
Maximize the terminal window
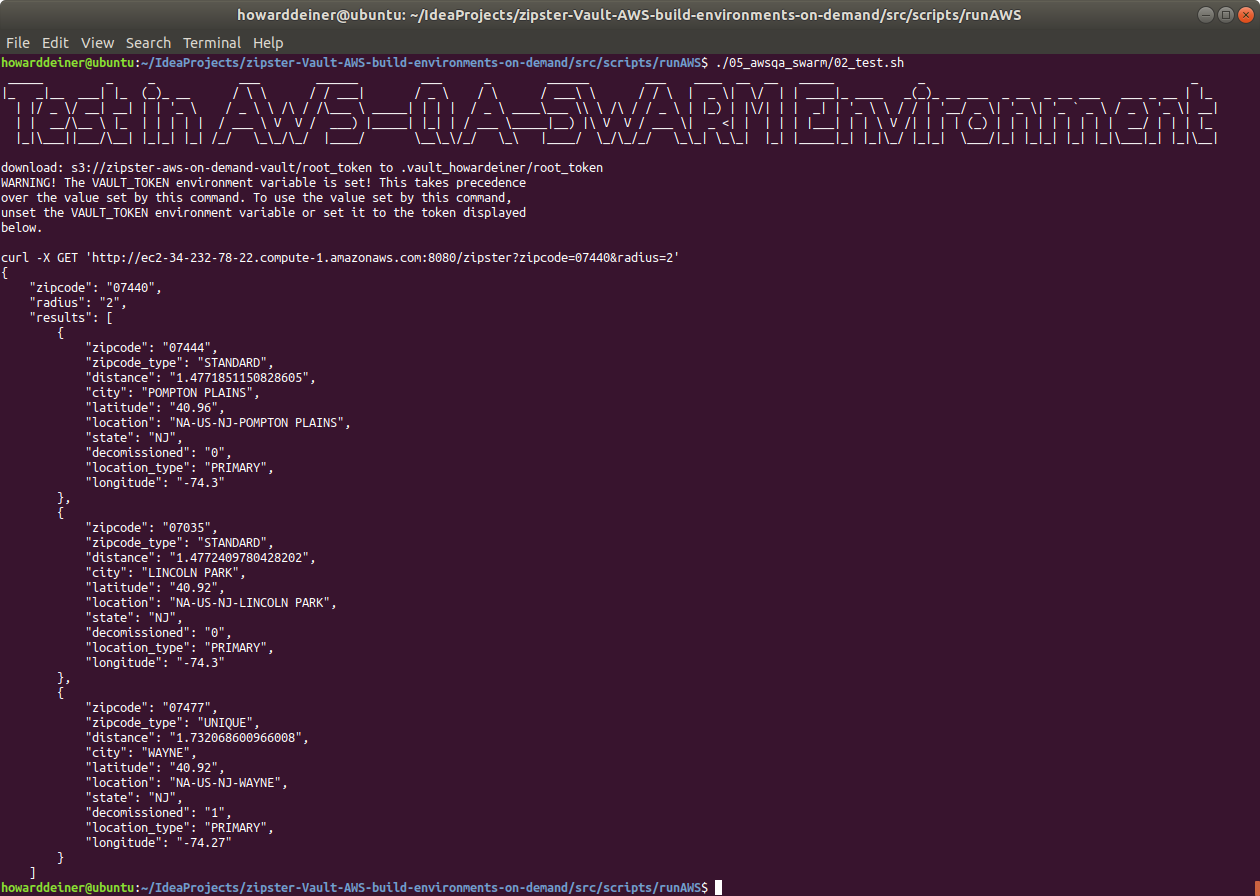(1225, 14)
